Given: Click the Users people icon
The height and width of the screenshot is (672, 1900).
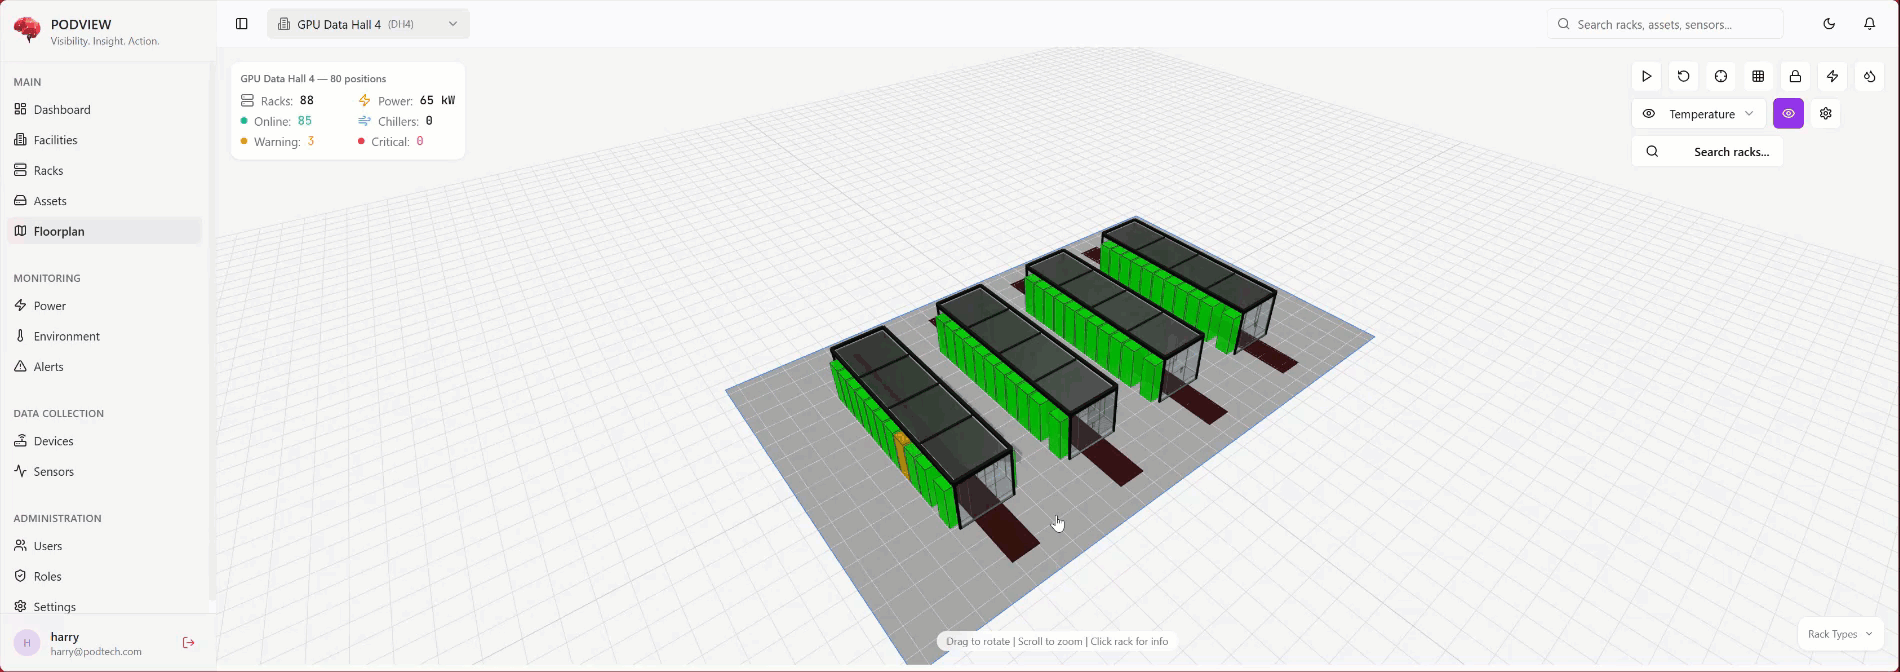Looking at the screenshot, I should (20, 546).
